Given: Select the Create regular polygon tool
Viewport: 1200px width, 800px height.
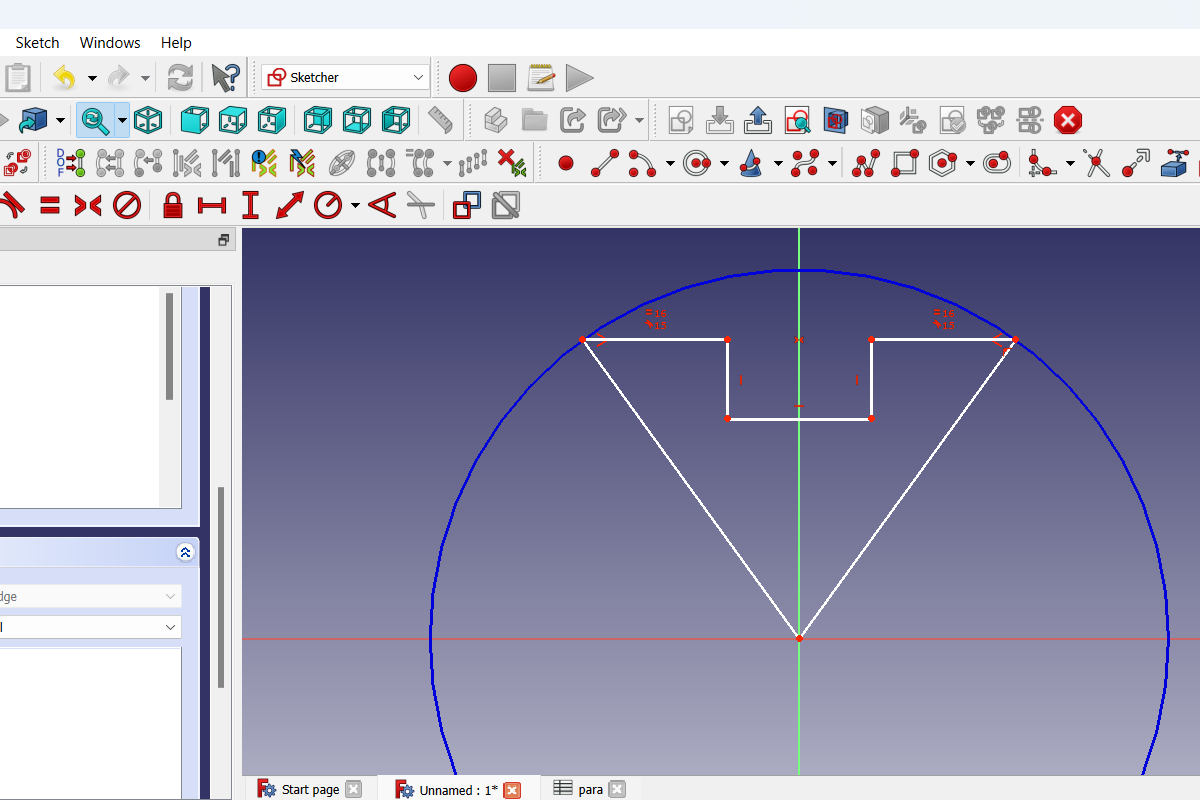Looking at the screenshot, I should tap(943, 163).
